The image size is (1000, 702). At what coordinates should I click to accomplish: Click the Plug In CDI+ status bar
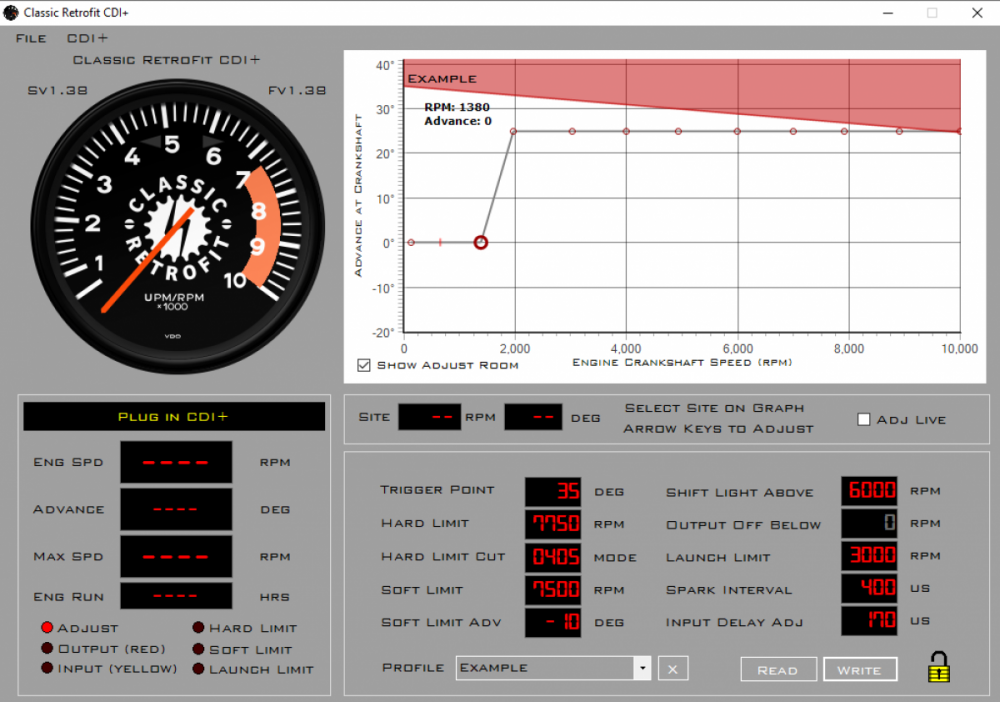pos(174,416)
